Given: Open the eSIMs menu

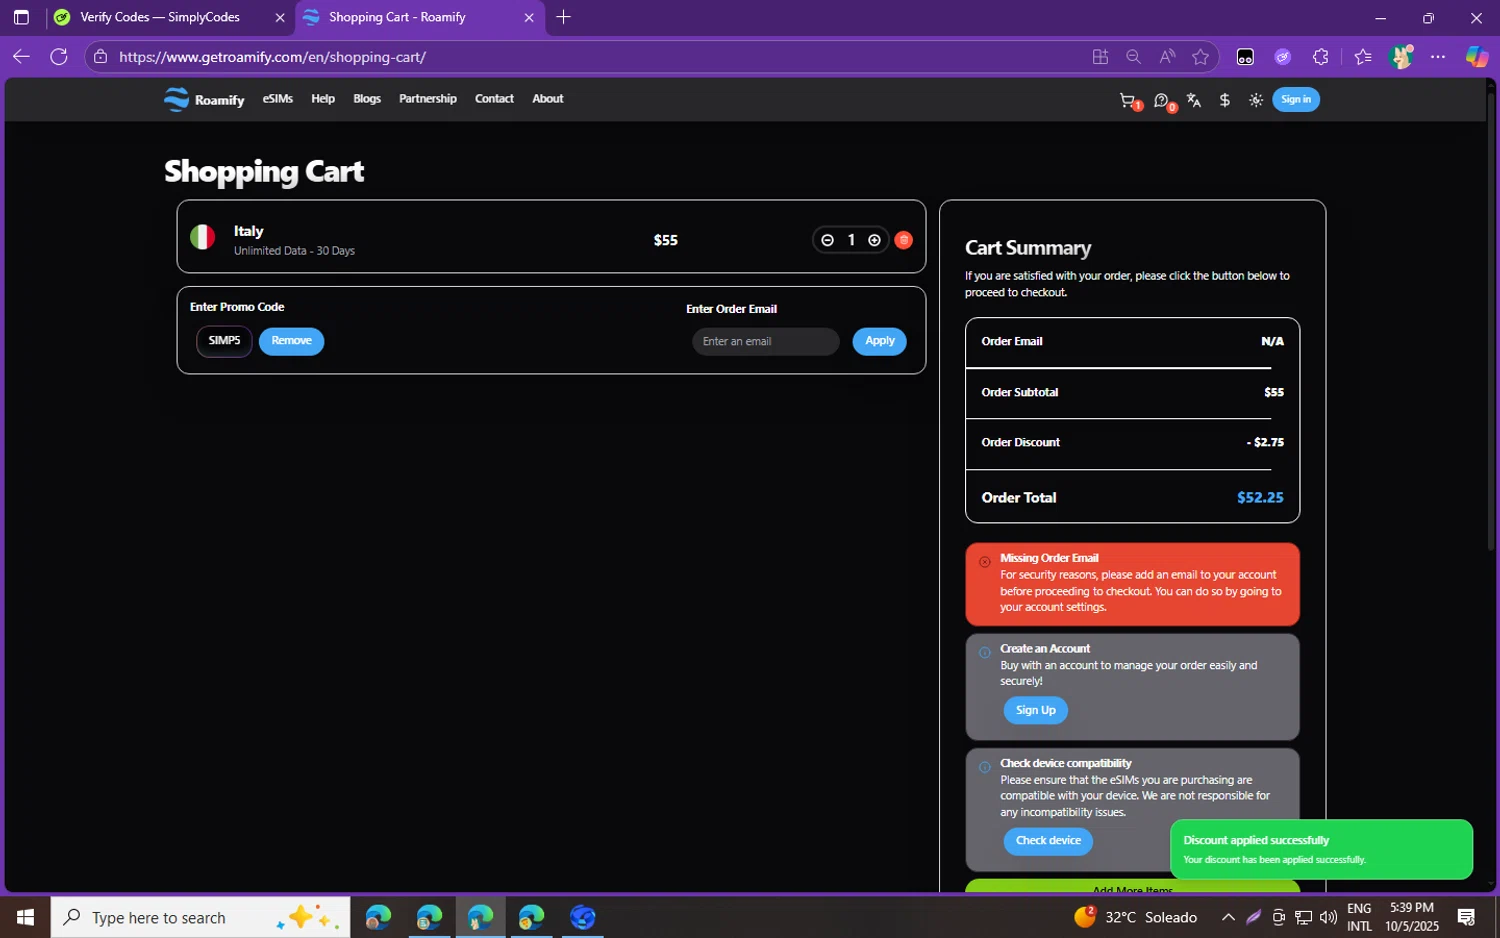Looking at the screenshot, I should coord(278,99).
